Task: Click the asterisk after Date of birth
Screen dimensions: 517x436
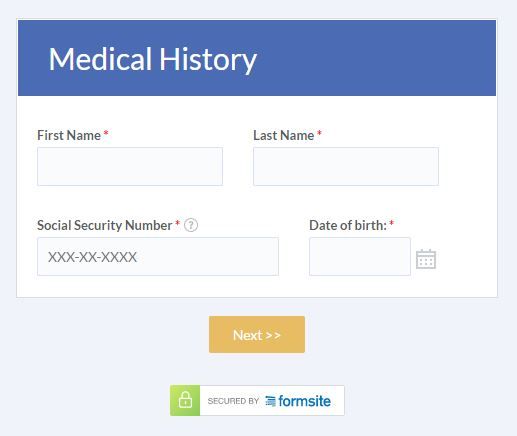Action: pos(392,223)
